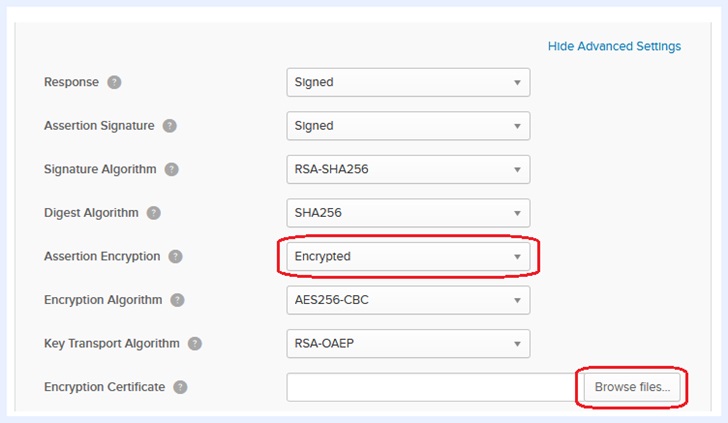Click help icon beside Assertion Signature
Image resolution: width=728 pixels, height=423 pixels.
pyautogui.click(x=170, y=126)
